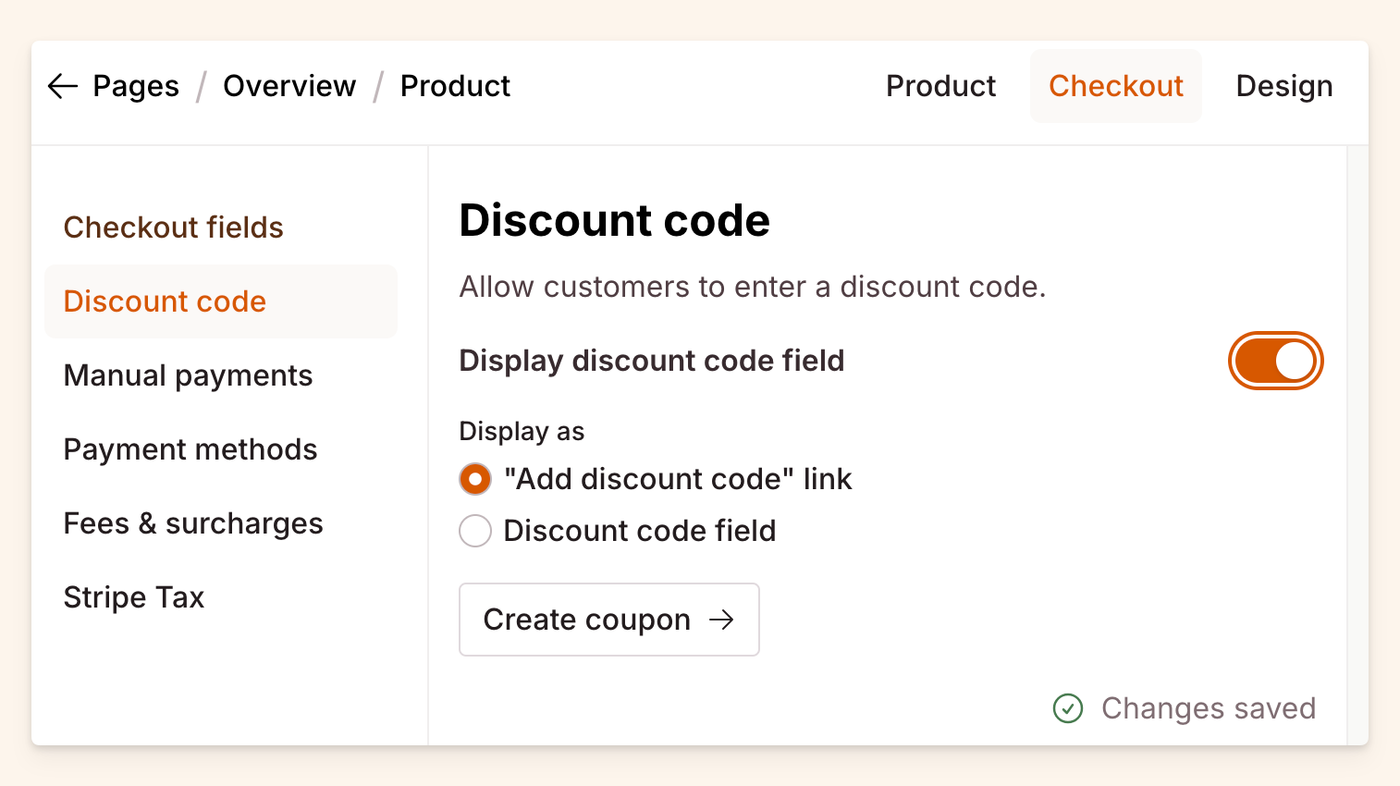Toggle the Display discount code field switch

pyautogui.click(x=1275, y=361)
